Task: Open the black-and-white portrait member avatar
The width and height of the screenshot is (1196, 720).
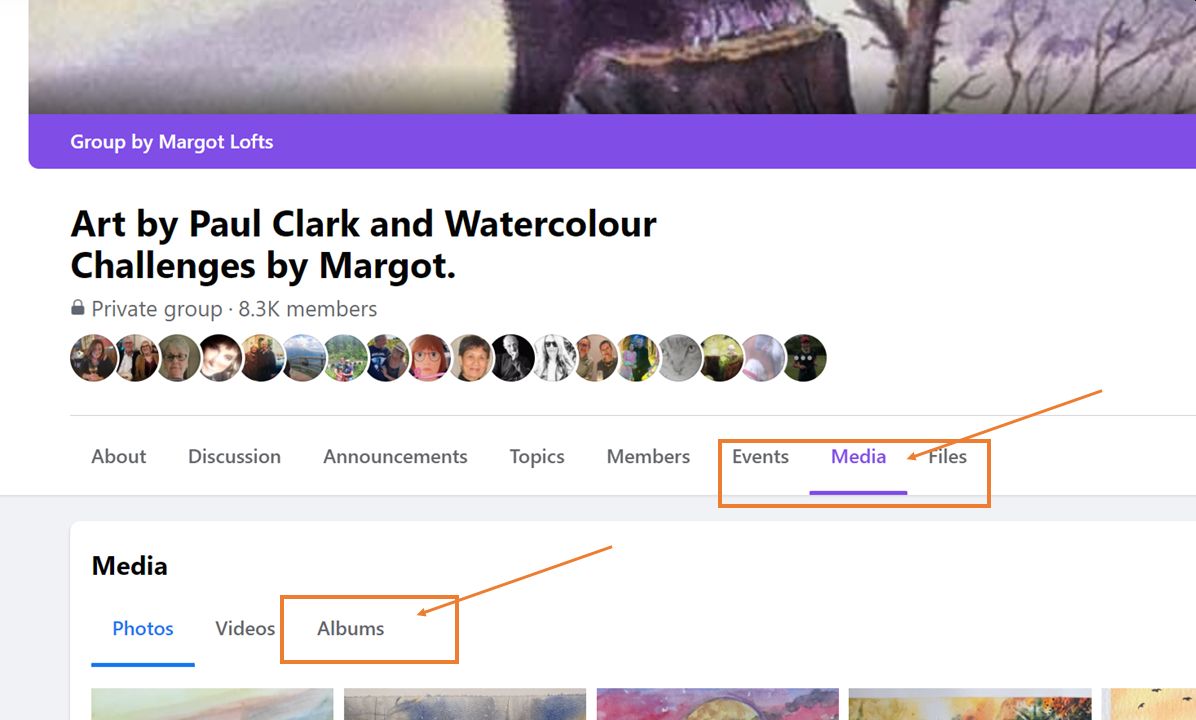Action: [513, 358]
